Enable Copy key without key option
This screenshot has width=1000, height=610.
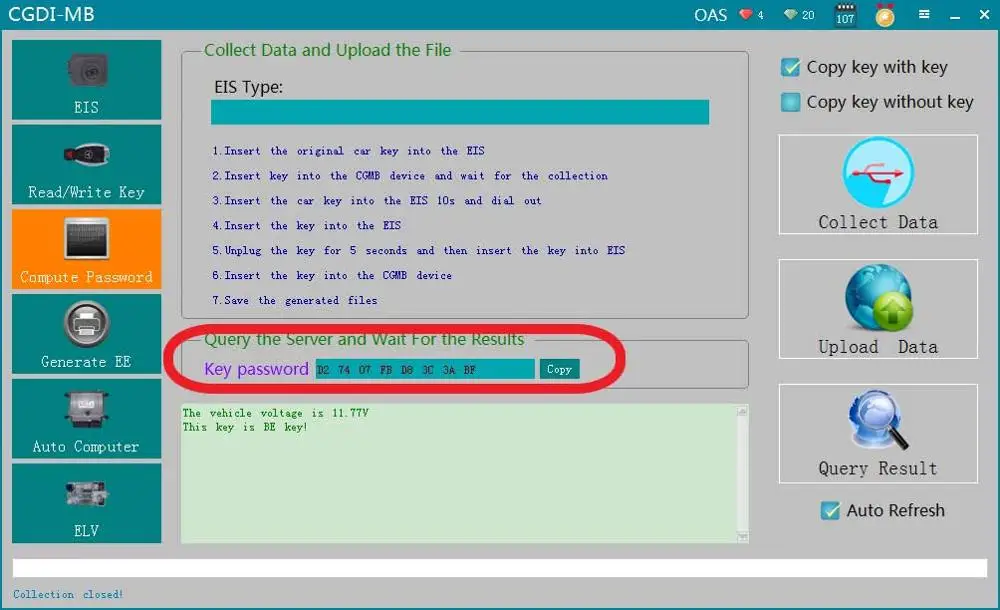tap(790, 102)
